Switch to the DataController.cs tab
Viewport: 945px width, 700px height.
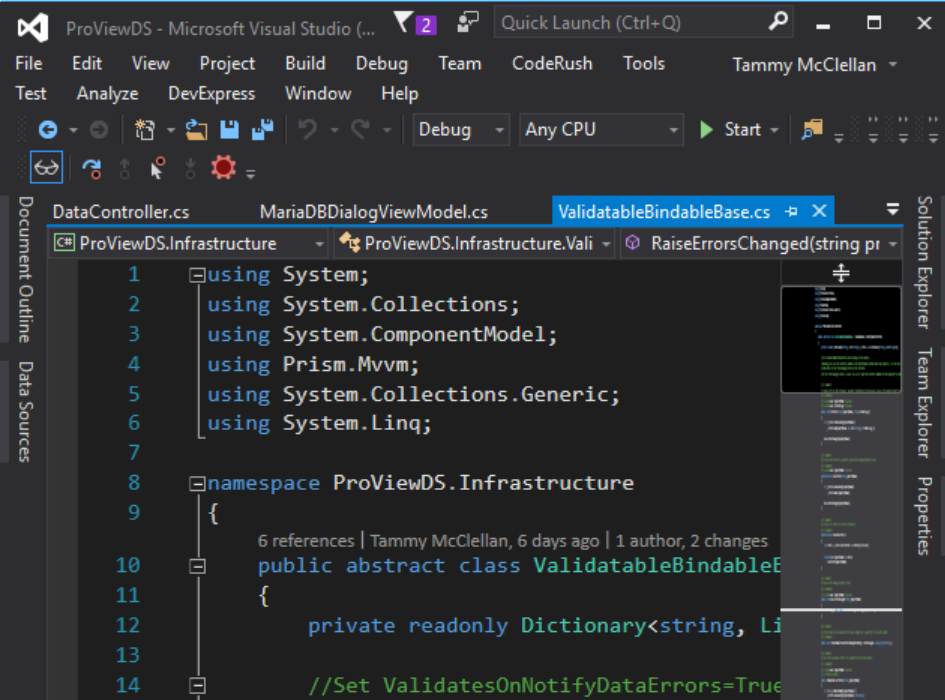tap(121, 212)
